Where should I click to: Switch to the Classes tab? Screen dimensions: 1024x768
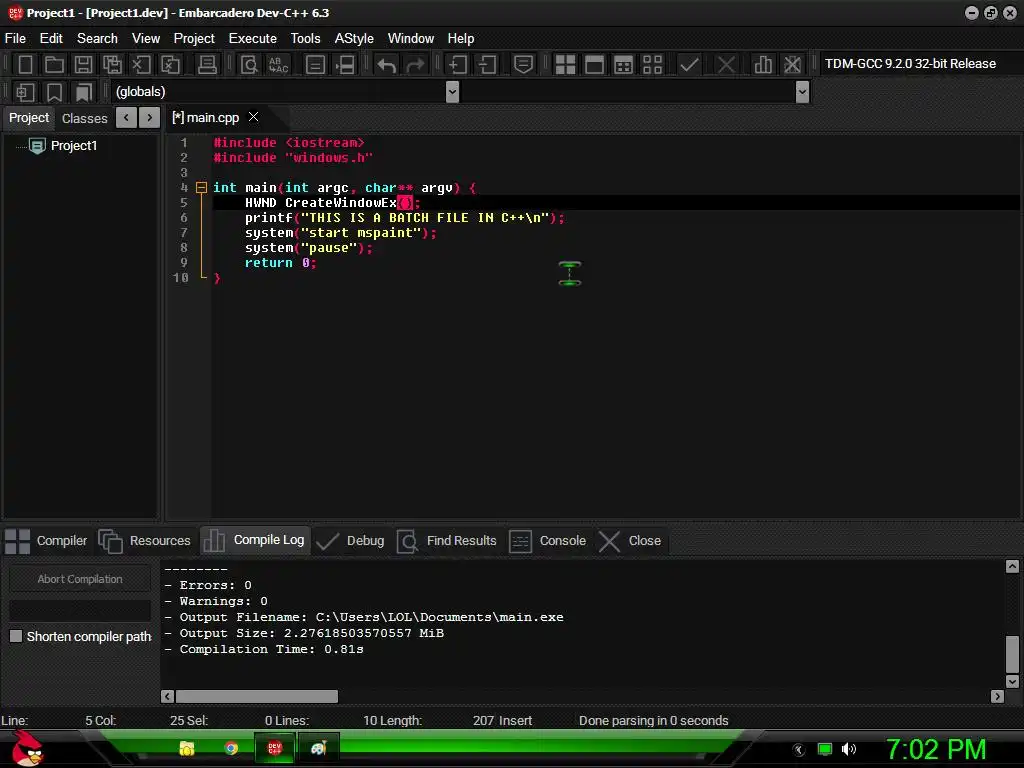(84, 118)
